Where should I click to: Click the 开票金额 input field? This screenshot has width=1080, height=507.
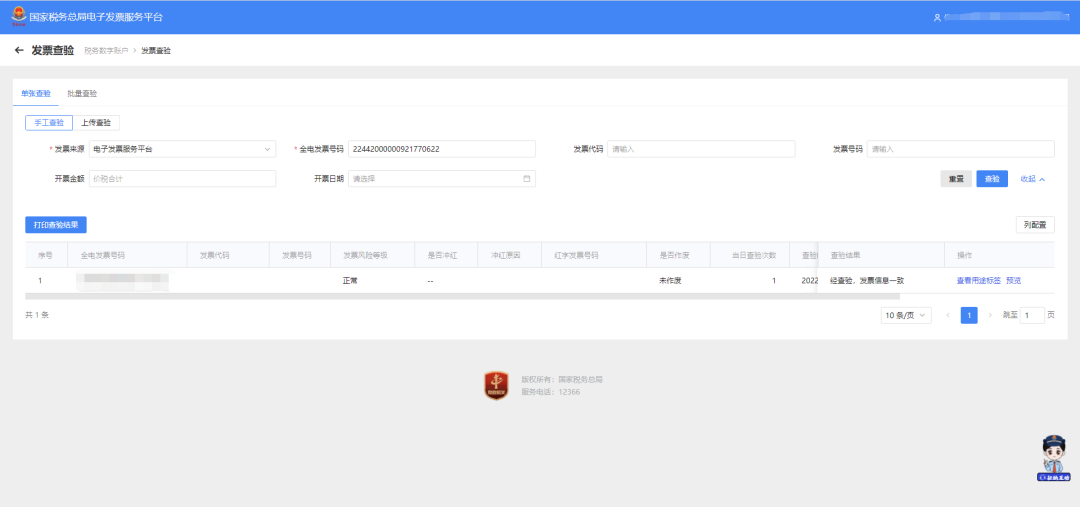pos(181,179)
